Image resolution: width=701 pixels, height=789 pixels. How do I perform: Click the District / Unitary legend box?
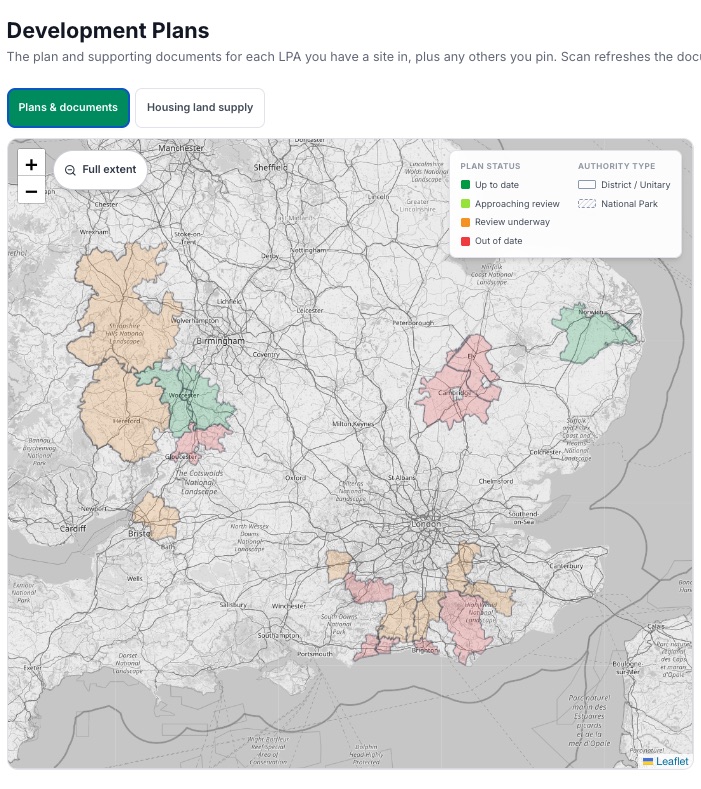[x=587, y=185]
